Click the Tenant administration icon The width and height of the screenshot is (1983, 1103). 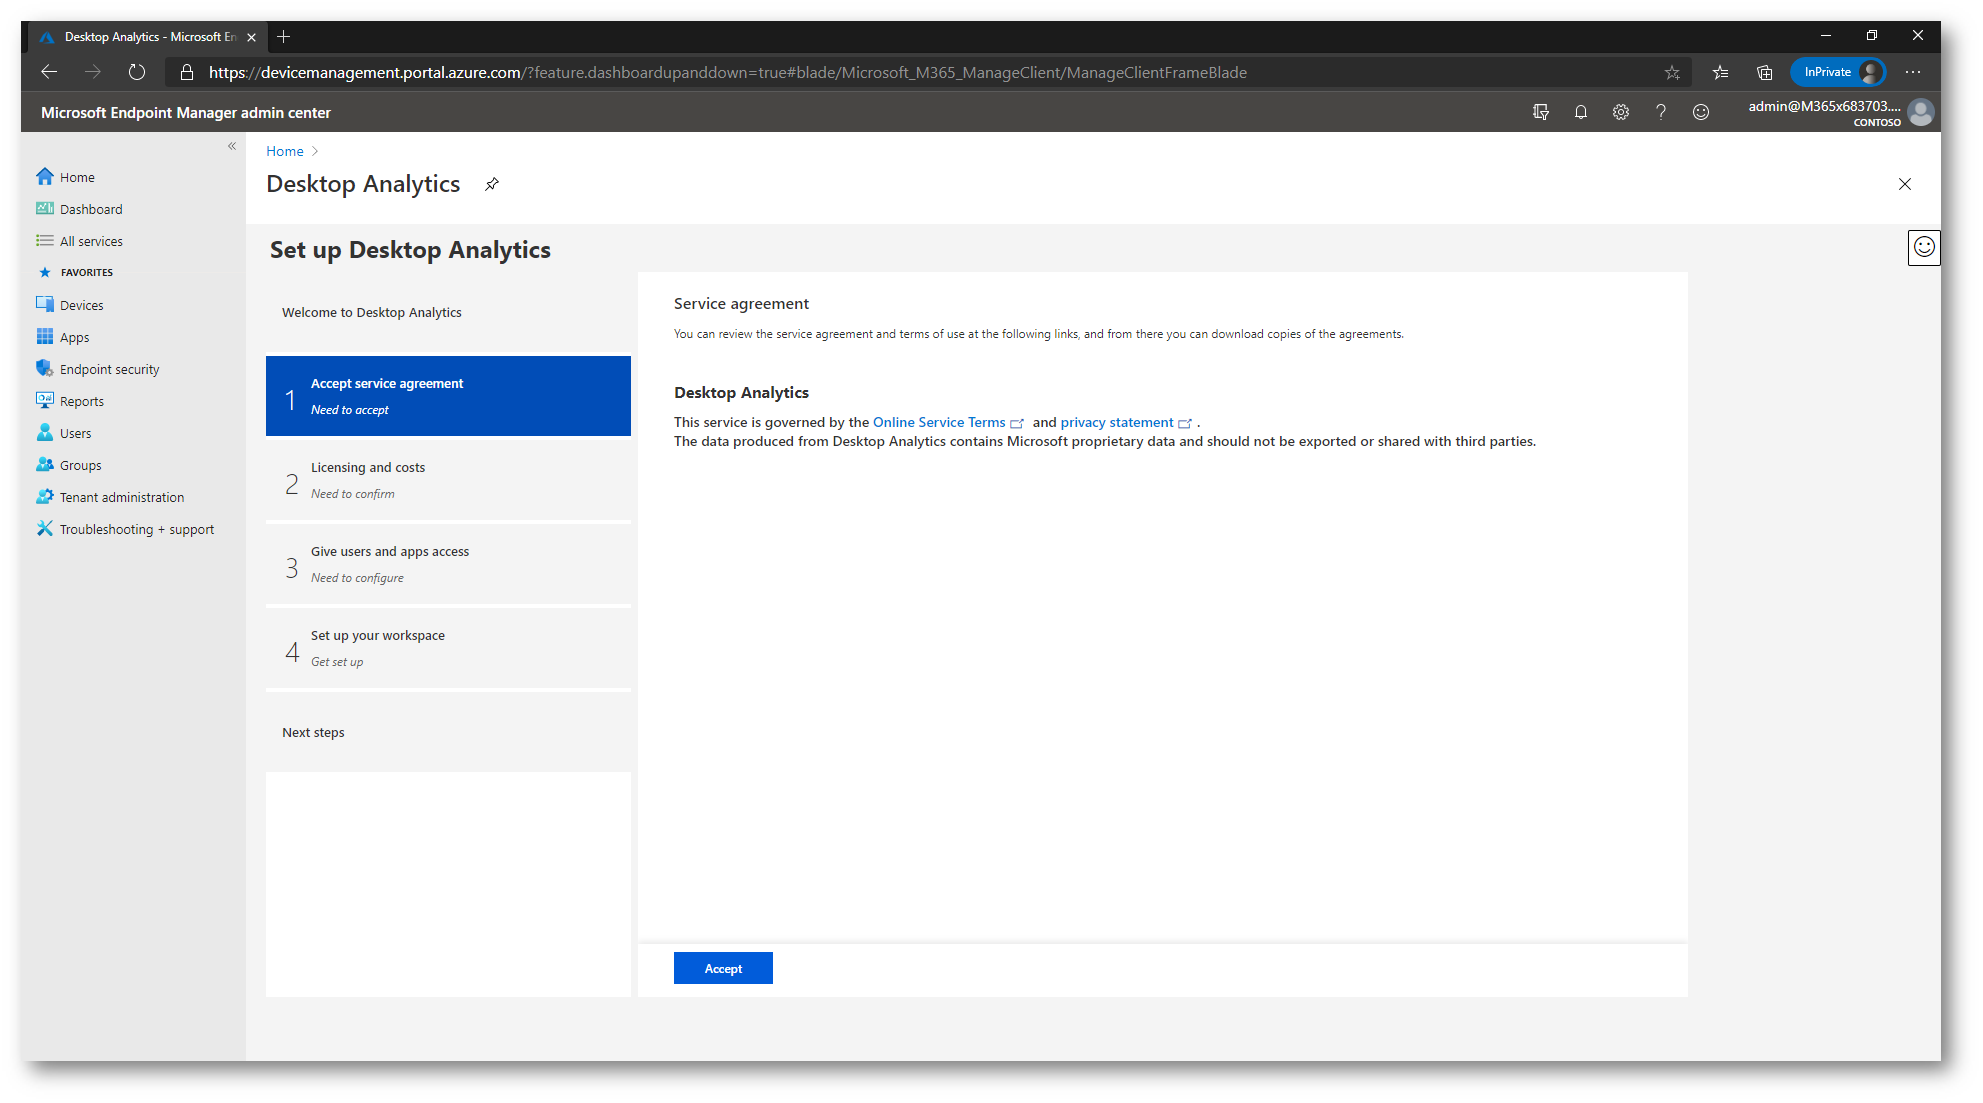tap(45, 497)
